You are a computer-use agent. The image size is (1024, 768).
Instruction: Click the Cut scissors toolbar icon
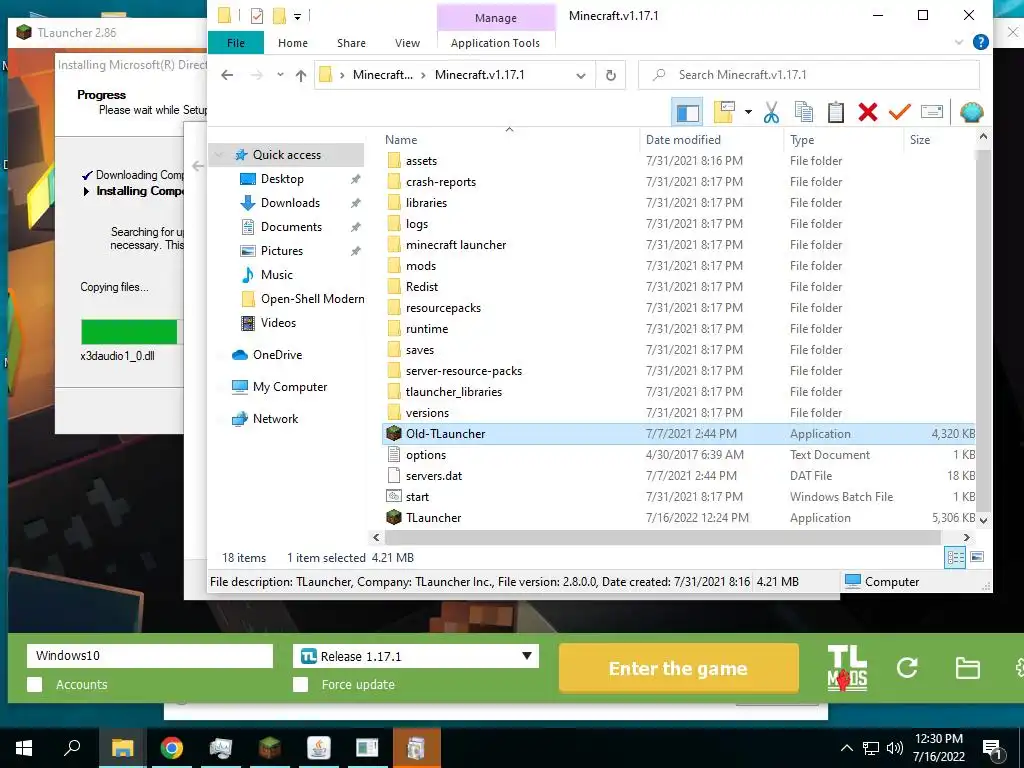771,112
